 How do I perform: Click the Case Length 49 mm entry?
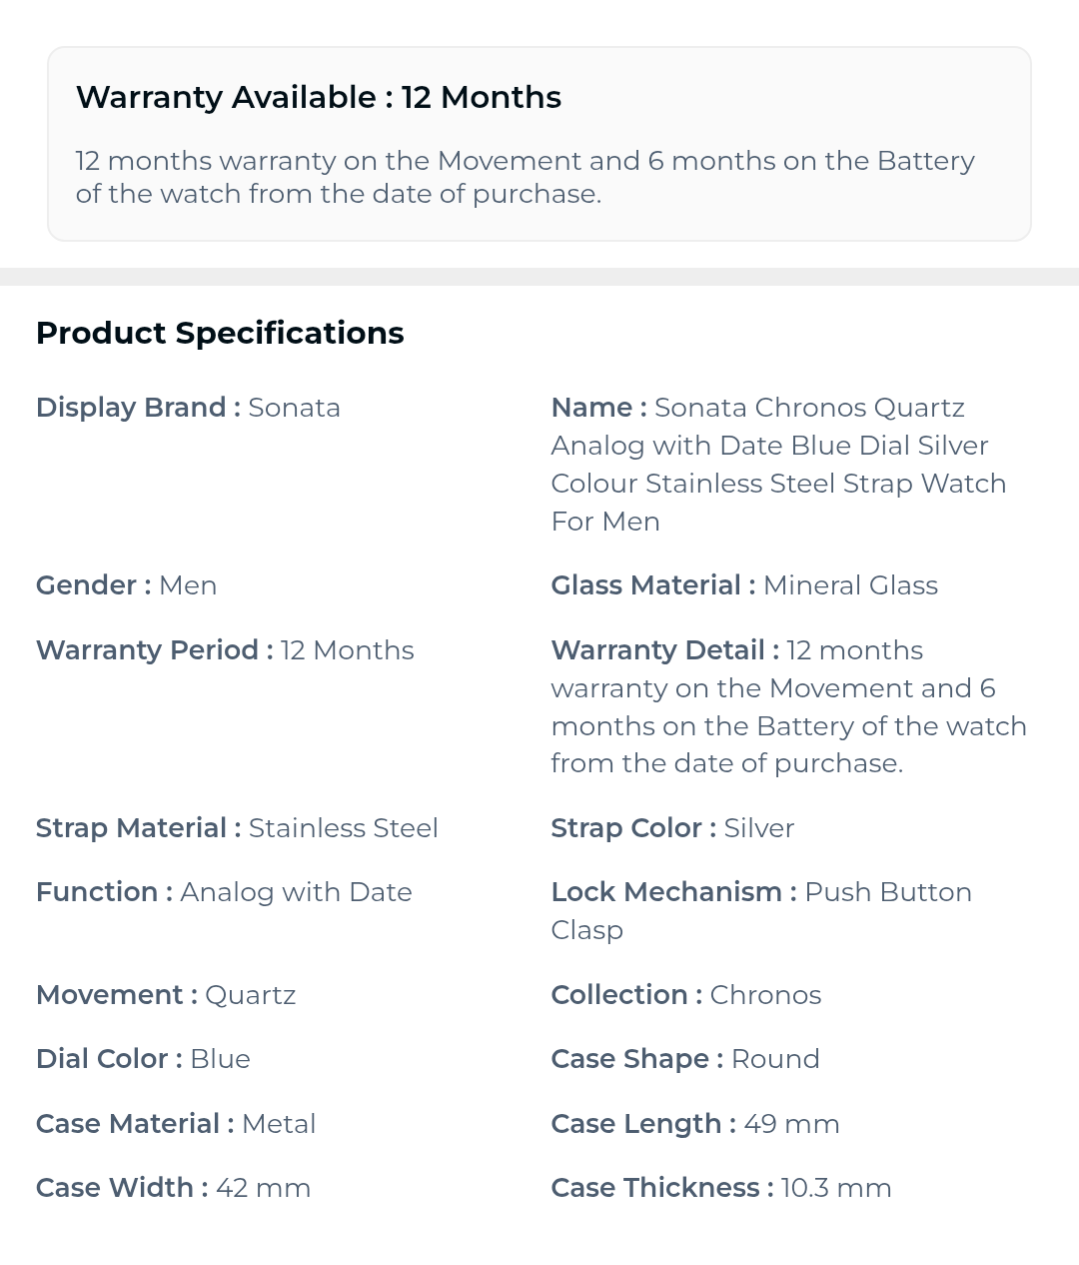click(695, 1124)
